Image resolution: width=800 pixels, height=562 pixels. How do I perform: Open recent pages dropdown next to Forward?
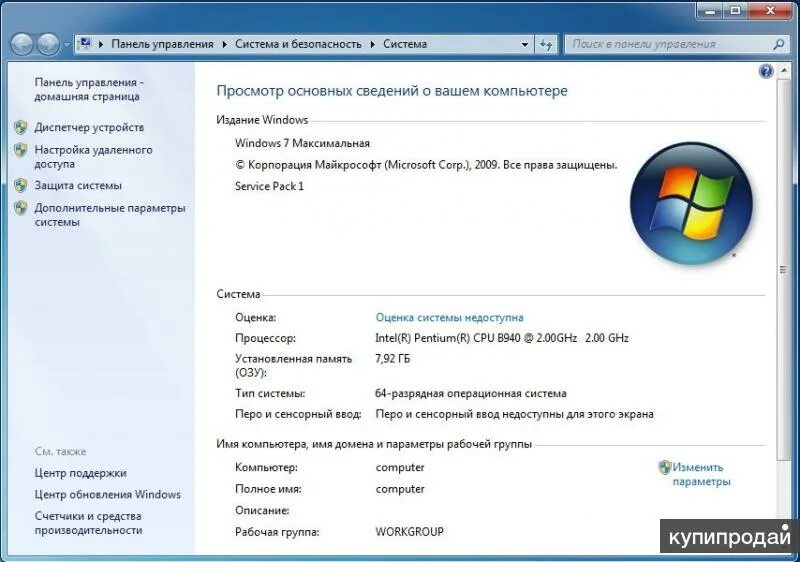(66, 45)
